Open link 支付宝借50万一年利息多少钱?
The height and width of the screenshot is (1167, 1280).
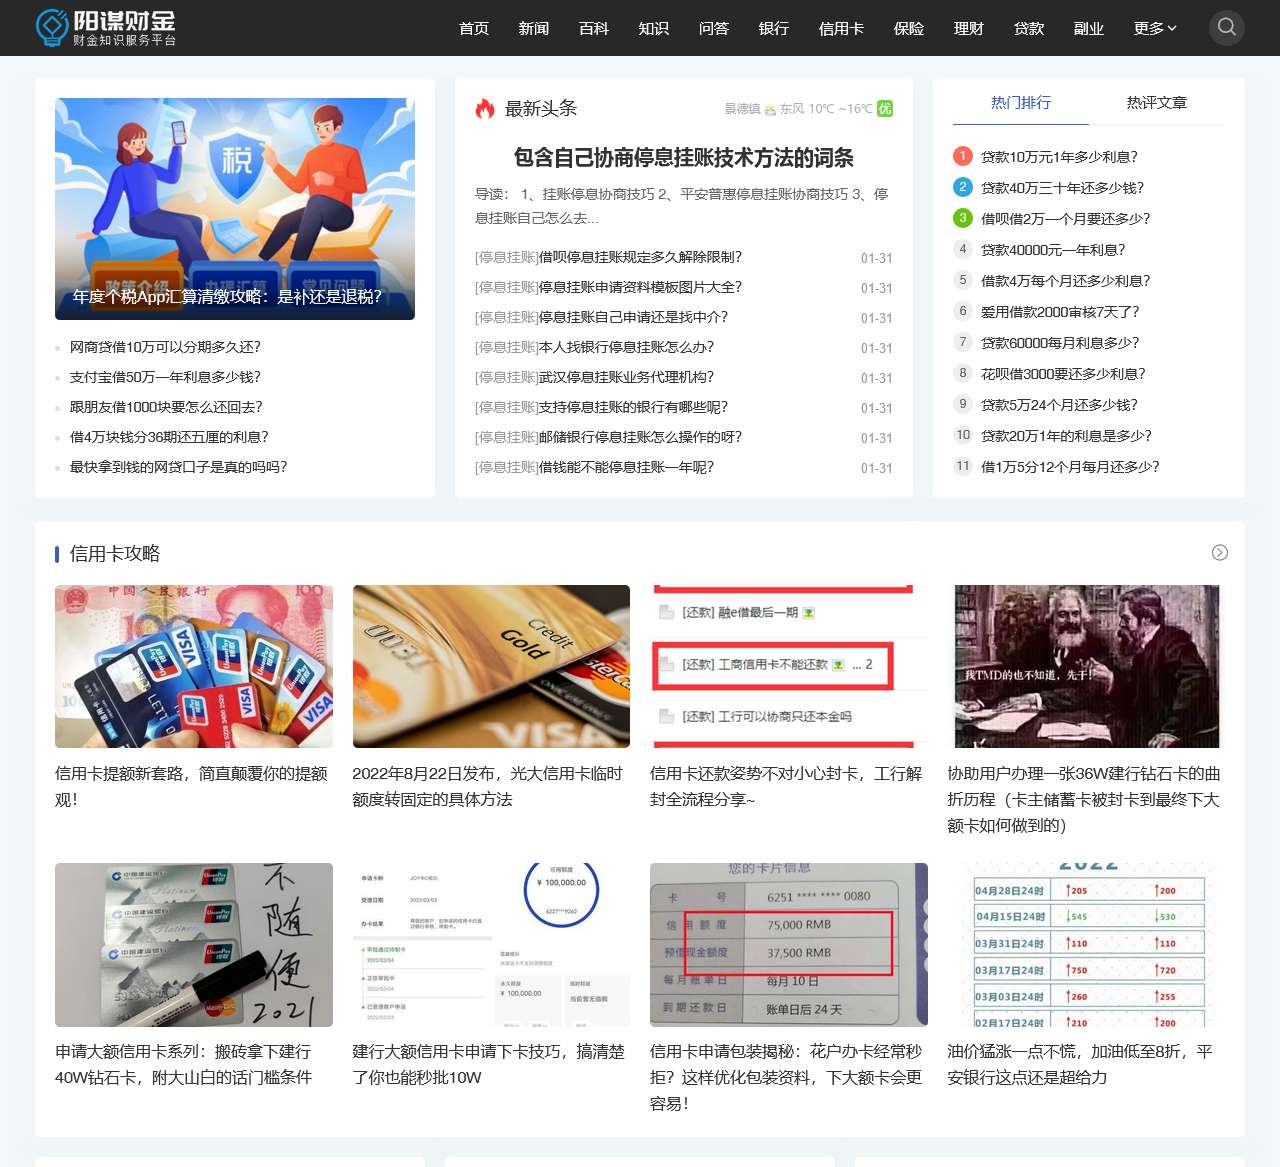coord(165,377)
